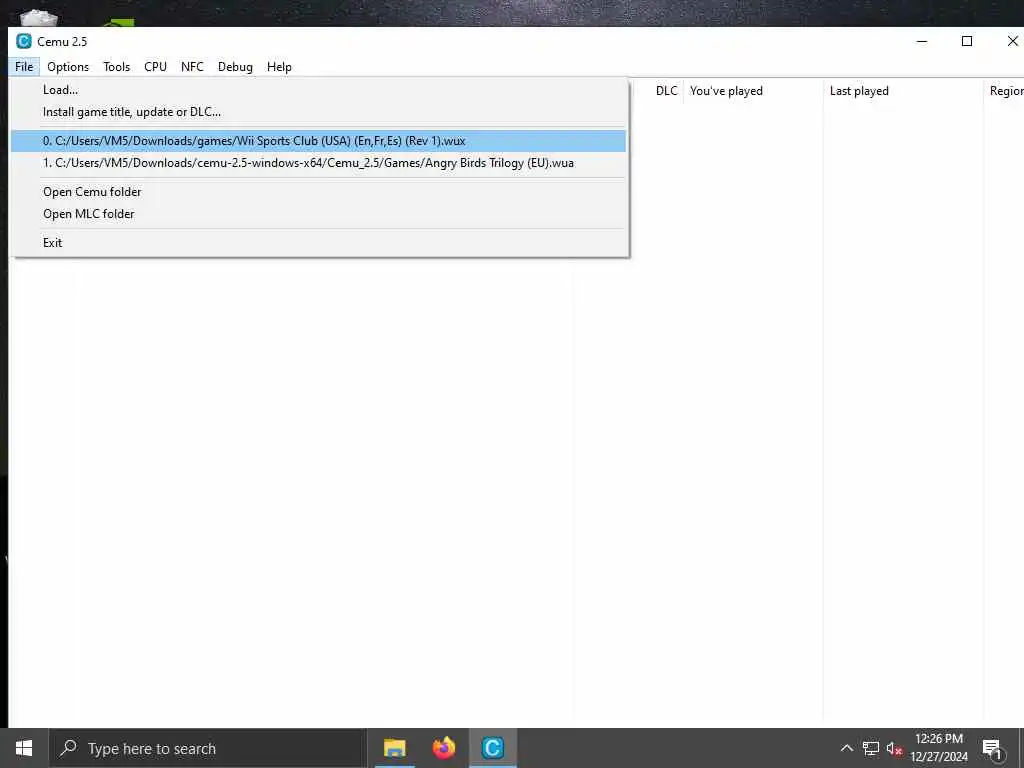This screenshot has width=1024, height=768.
Task: Open Firefox from the taskbar
Action: coord(443,748)
